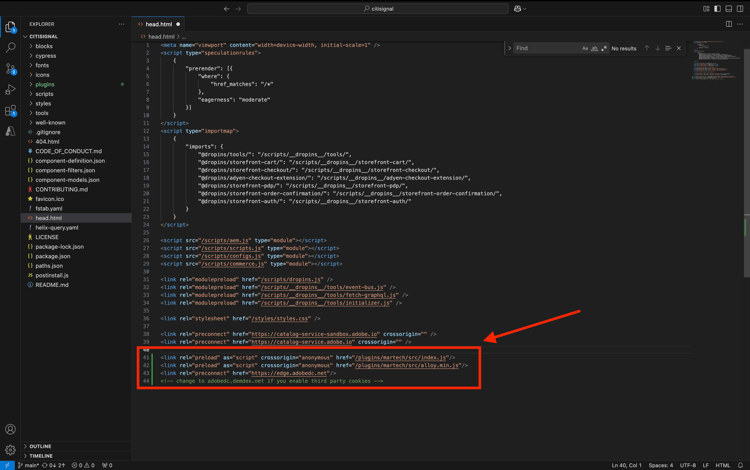Click the main branch indicator in status bar
The width and height of the screenshot is (750, 470).
pos(30,465)
